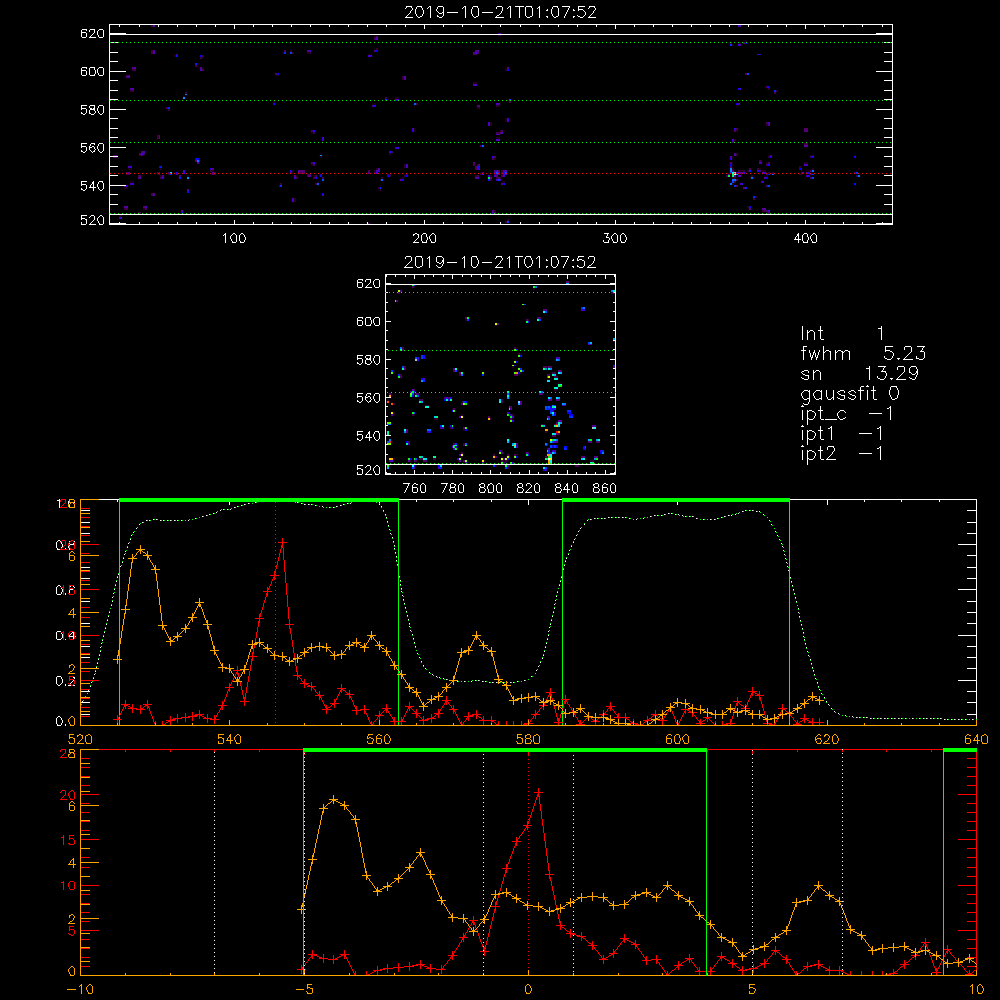
Task: Click the long green bar atop the bottom plot
Action: coord(505,750)
